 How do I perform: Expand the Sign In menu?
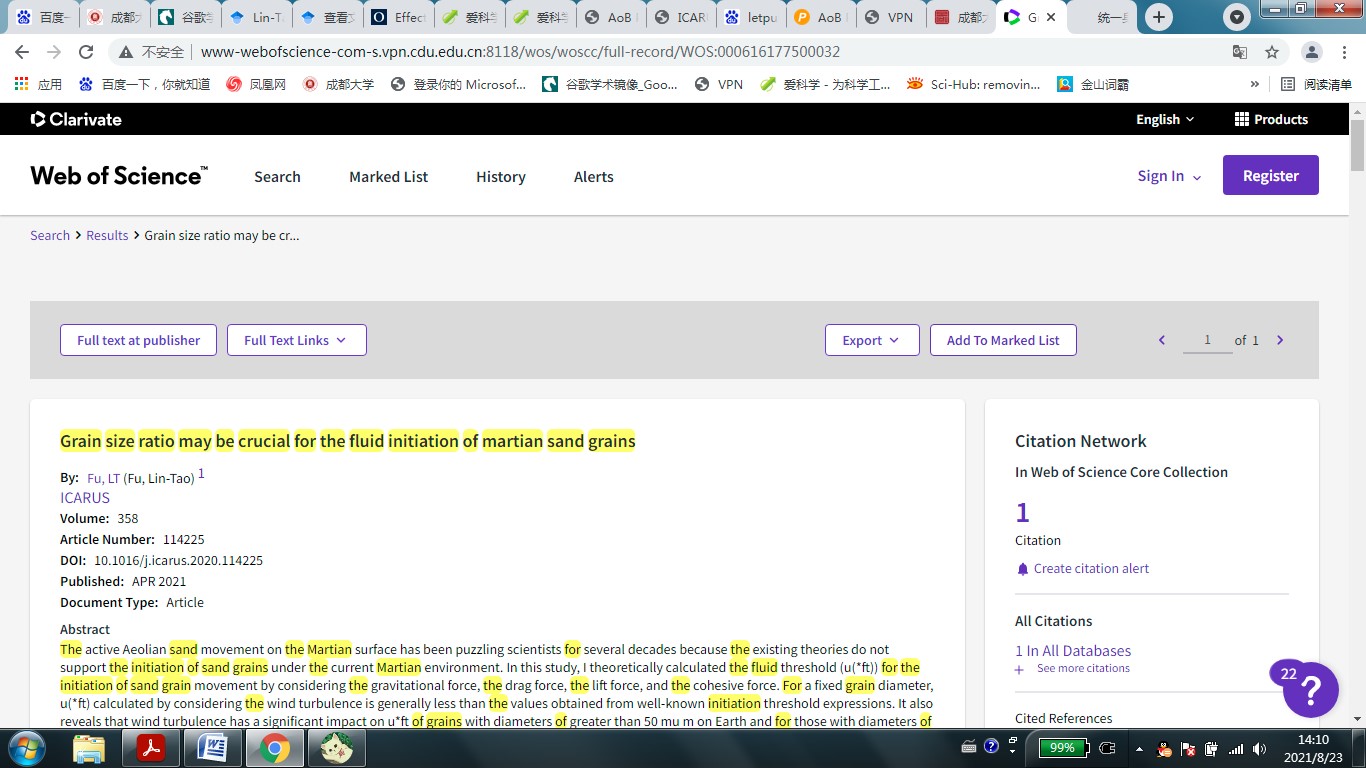pyautogui.click(x=1169, y=176)
